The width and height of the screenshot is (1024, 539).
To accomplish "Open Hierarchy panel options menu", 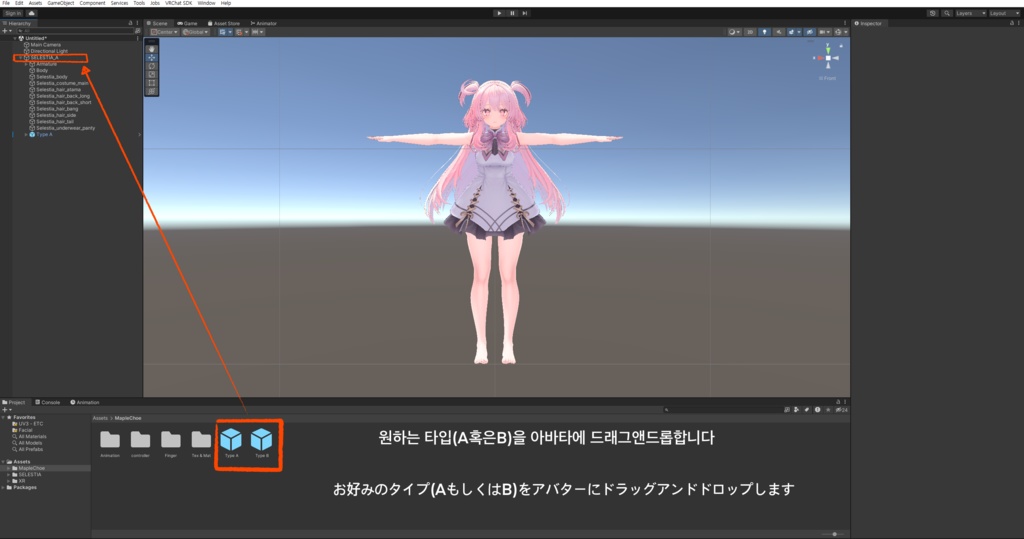I will click(137, 23).
